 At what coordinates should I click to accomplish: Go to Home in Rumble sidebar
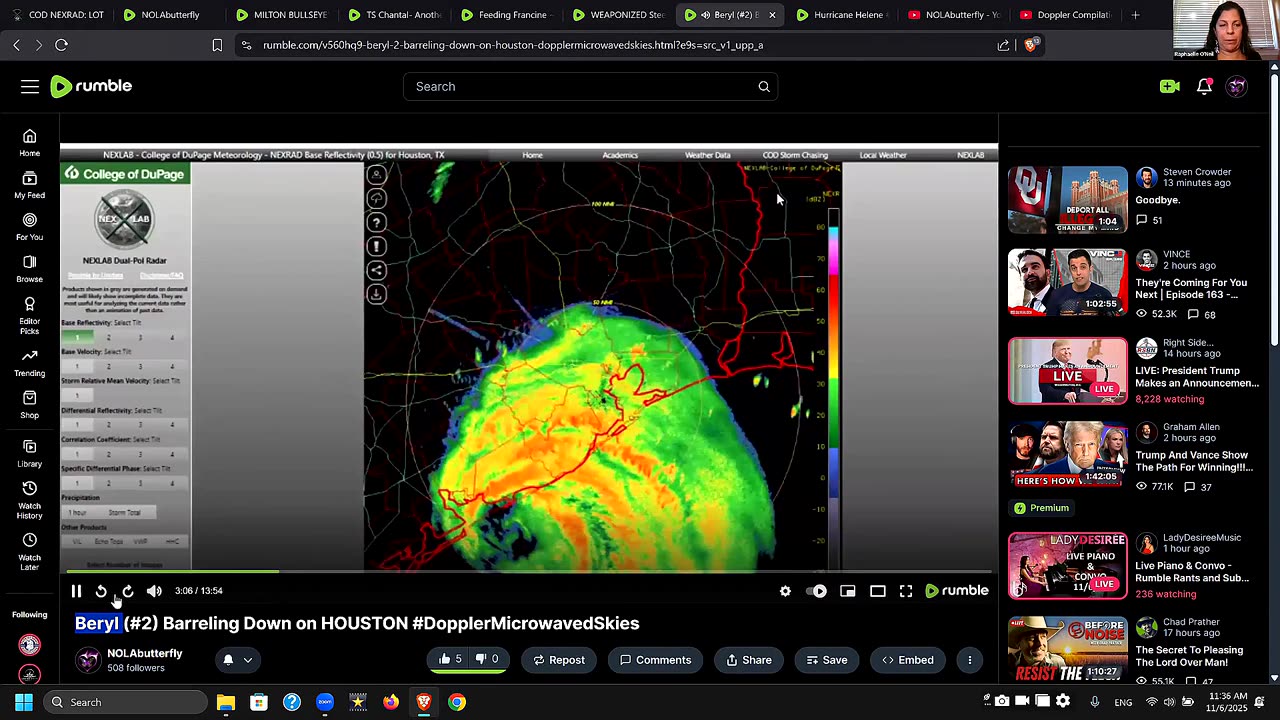pos(30,143)
